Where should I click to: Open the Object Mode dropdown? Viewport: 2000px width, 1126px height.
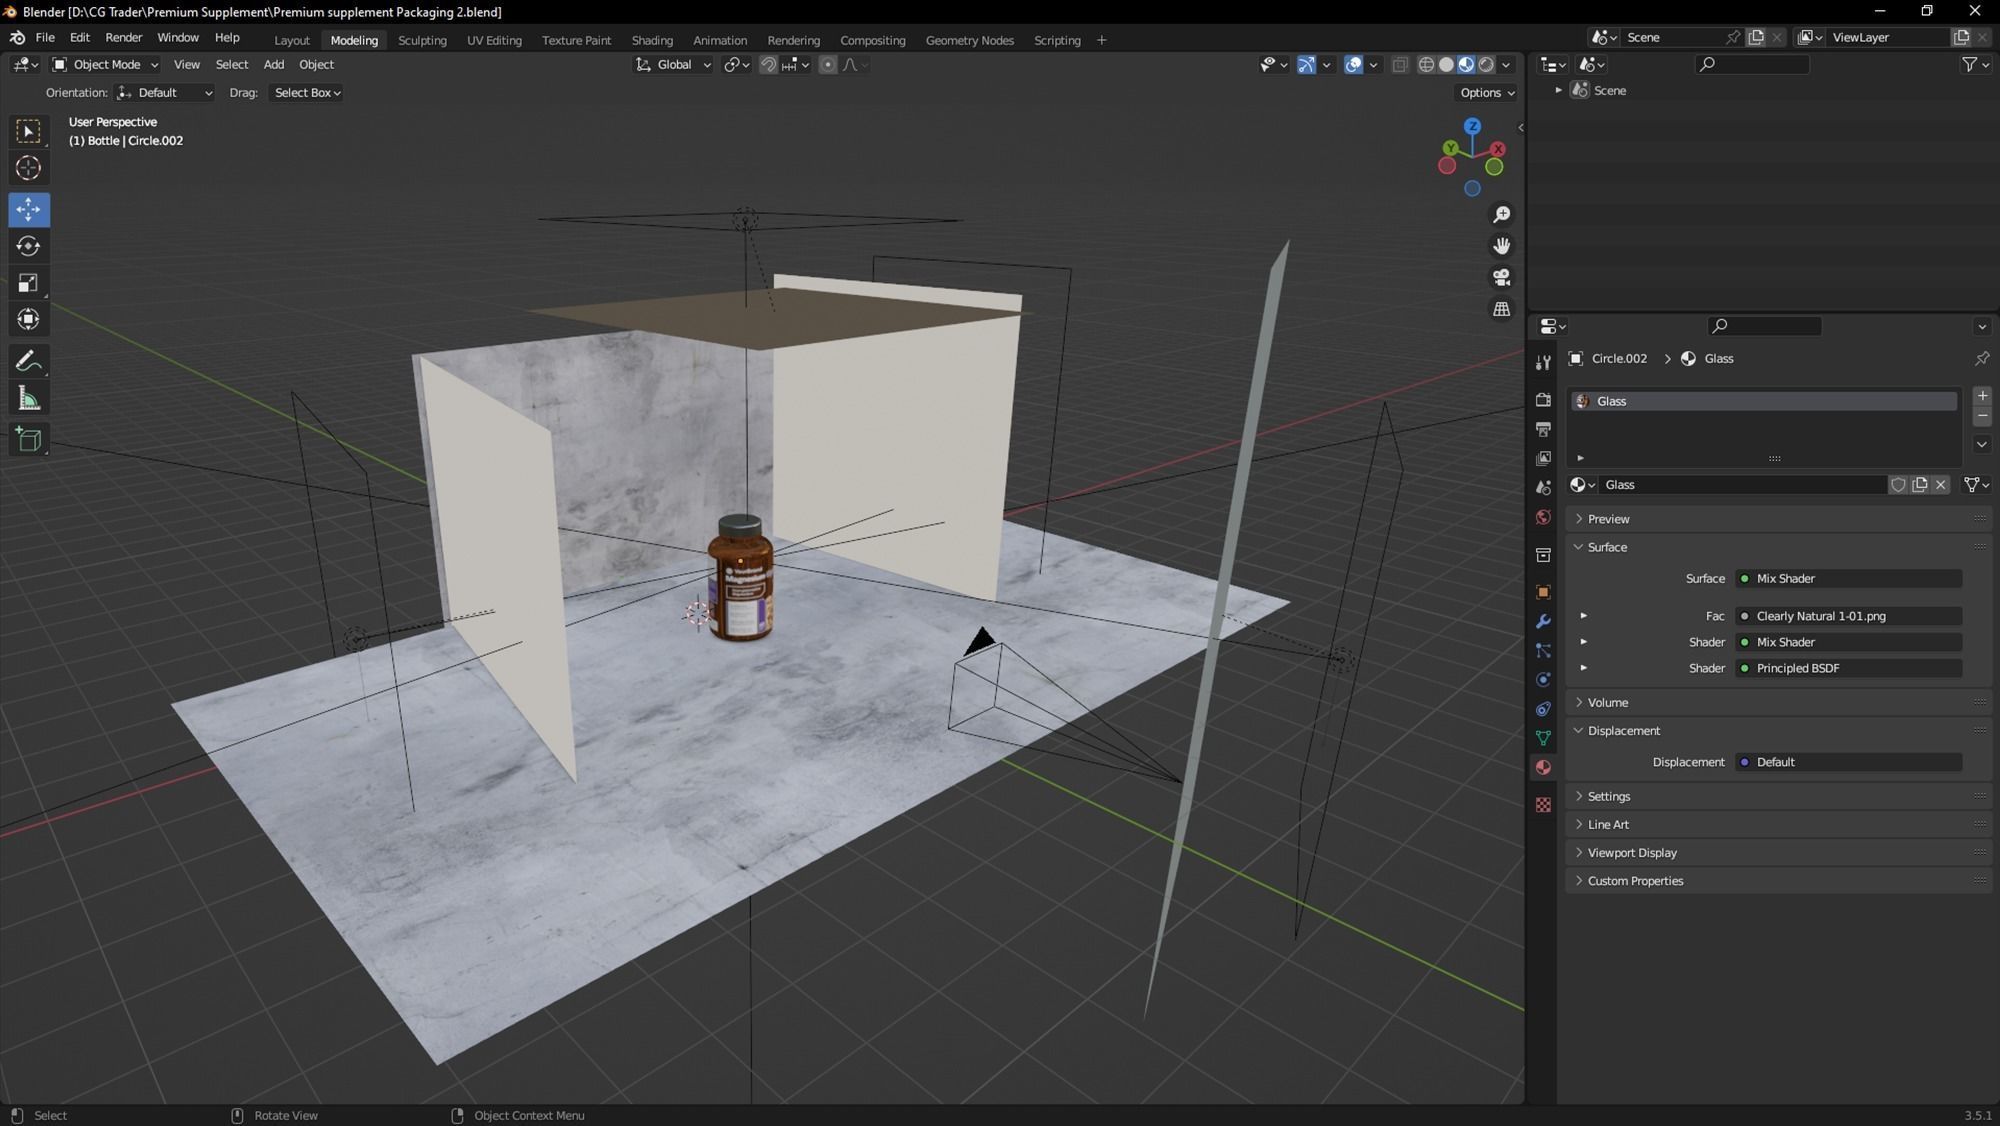pos(105,65)
